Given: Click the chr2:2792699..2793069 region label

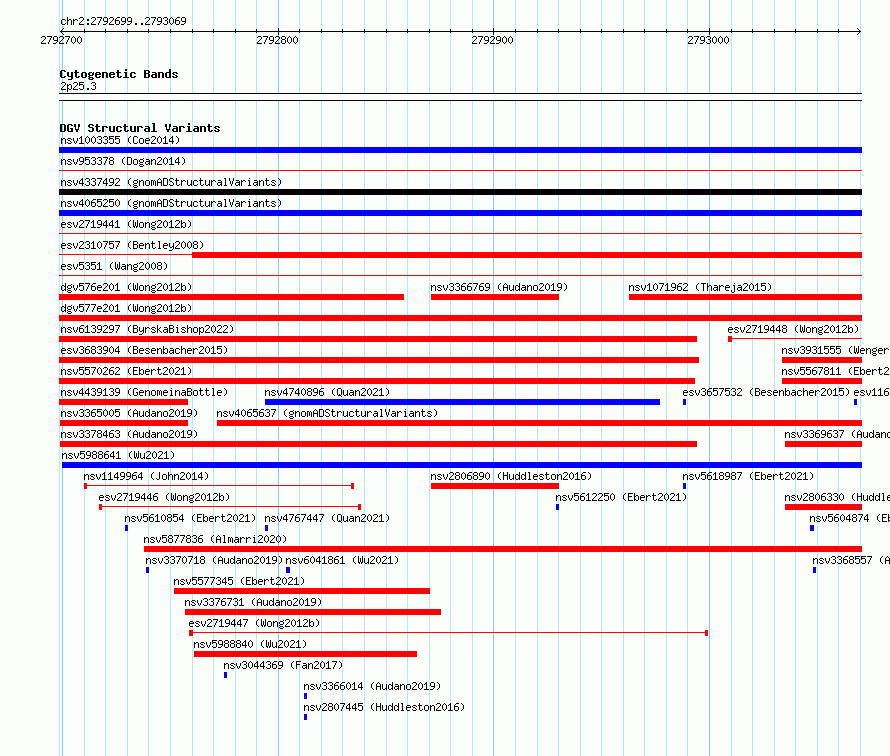Looking at the screenshot, I should coord(123,22).
